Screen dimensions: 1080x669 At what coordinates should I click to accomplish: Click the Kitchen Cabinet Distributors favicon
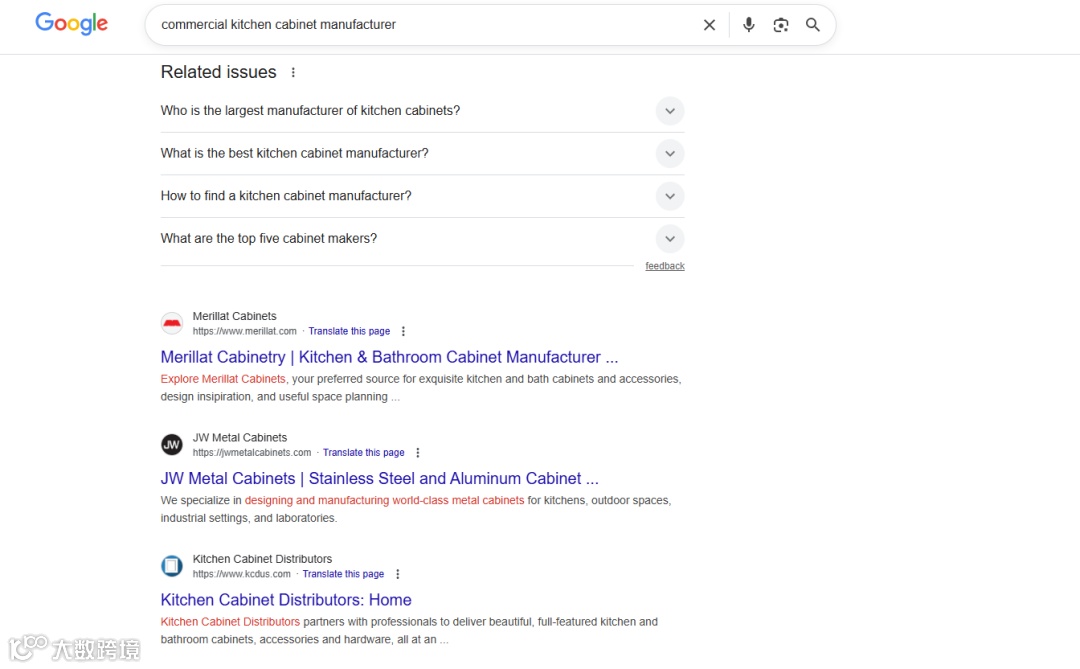tap(172, 566)
